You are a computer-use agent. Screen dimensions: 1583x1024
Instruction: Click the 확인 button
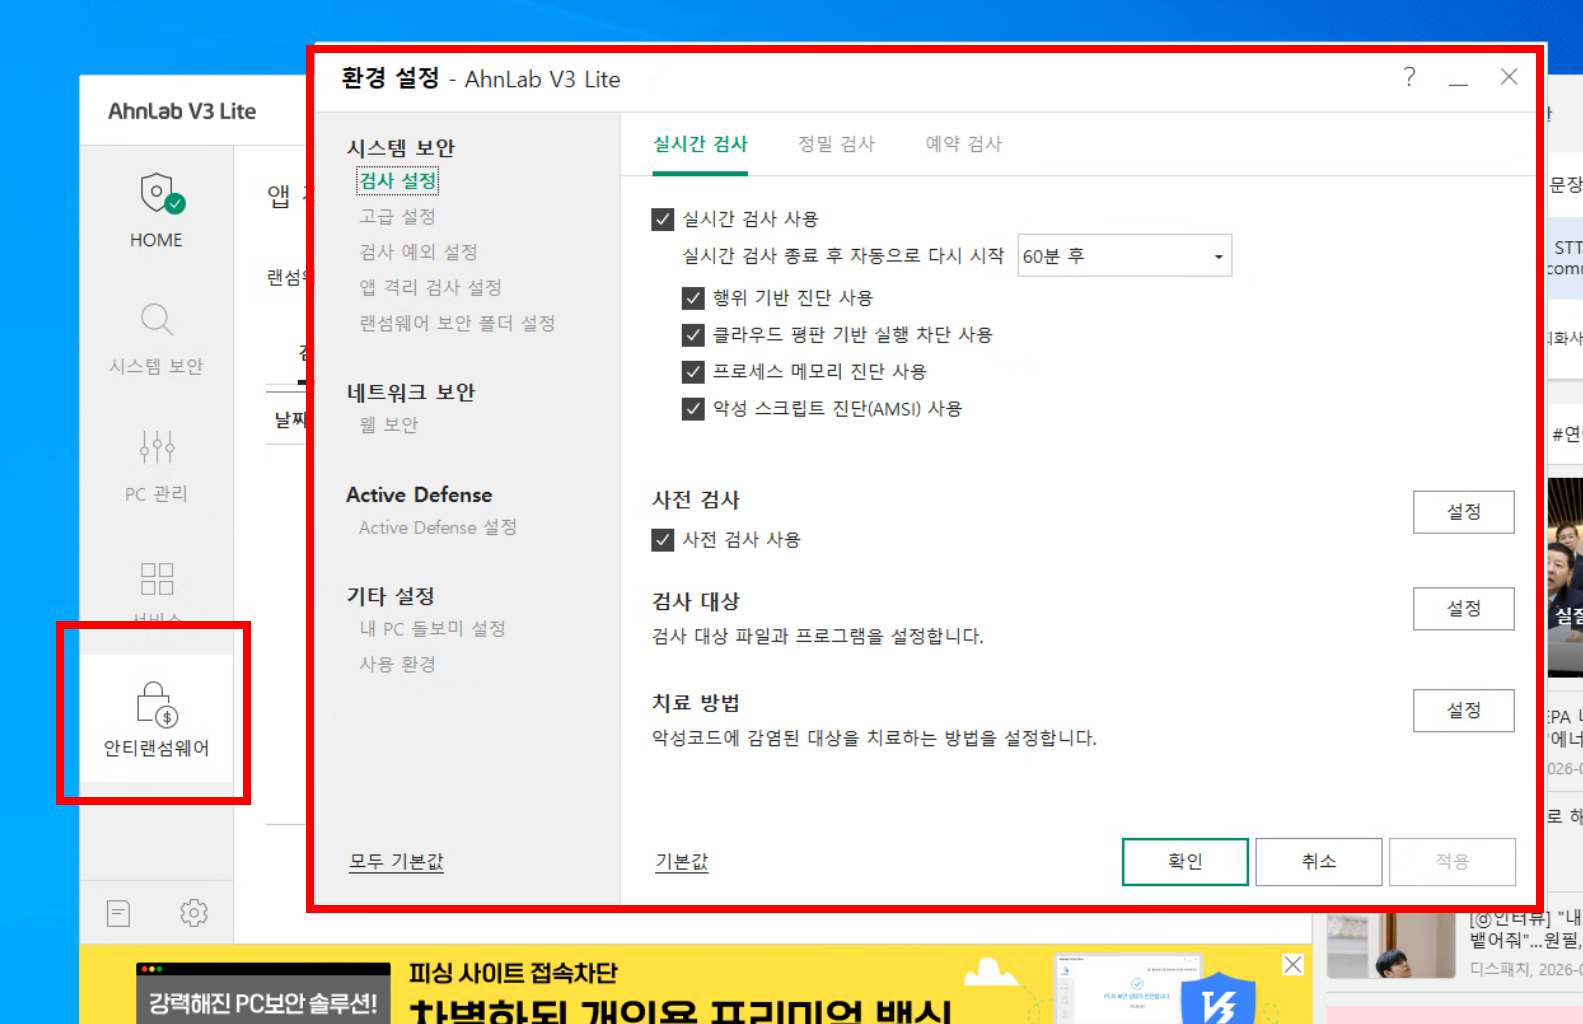1185,862
